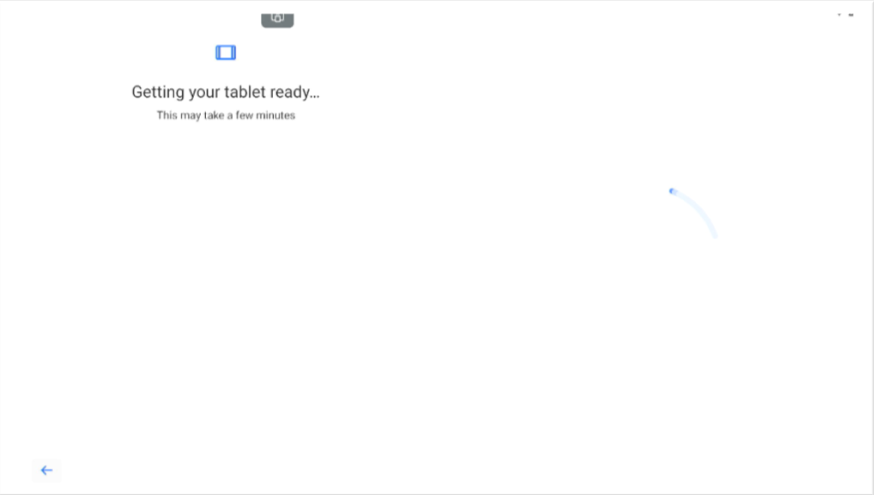Select the setup tablet illustration icon
Screen dimensions: 874x495
[x=226, y=52]
